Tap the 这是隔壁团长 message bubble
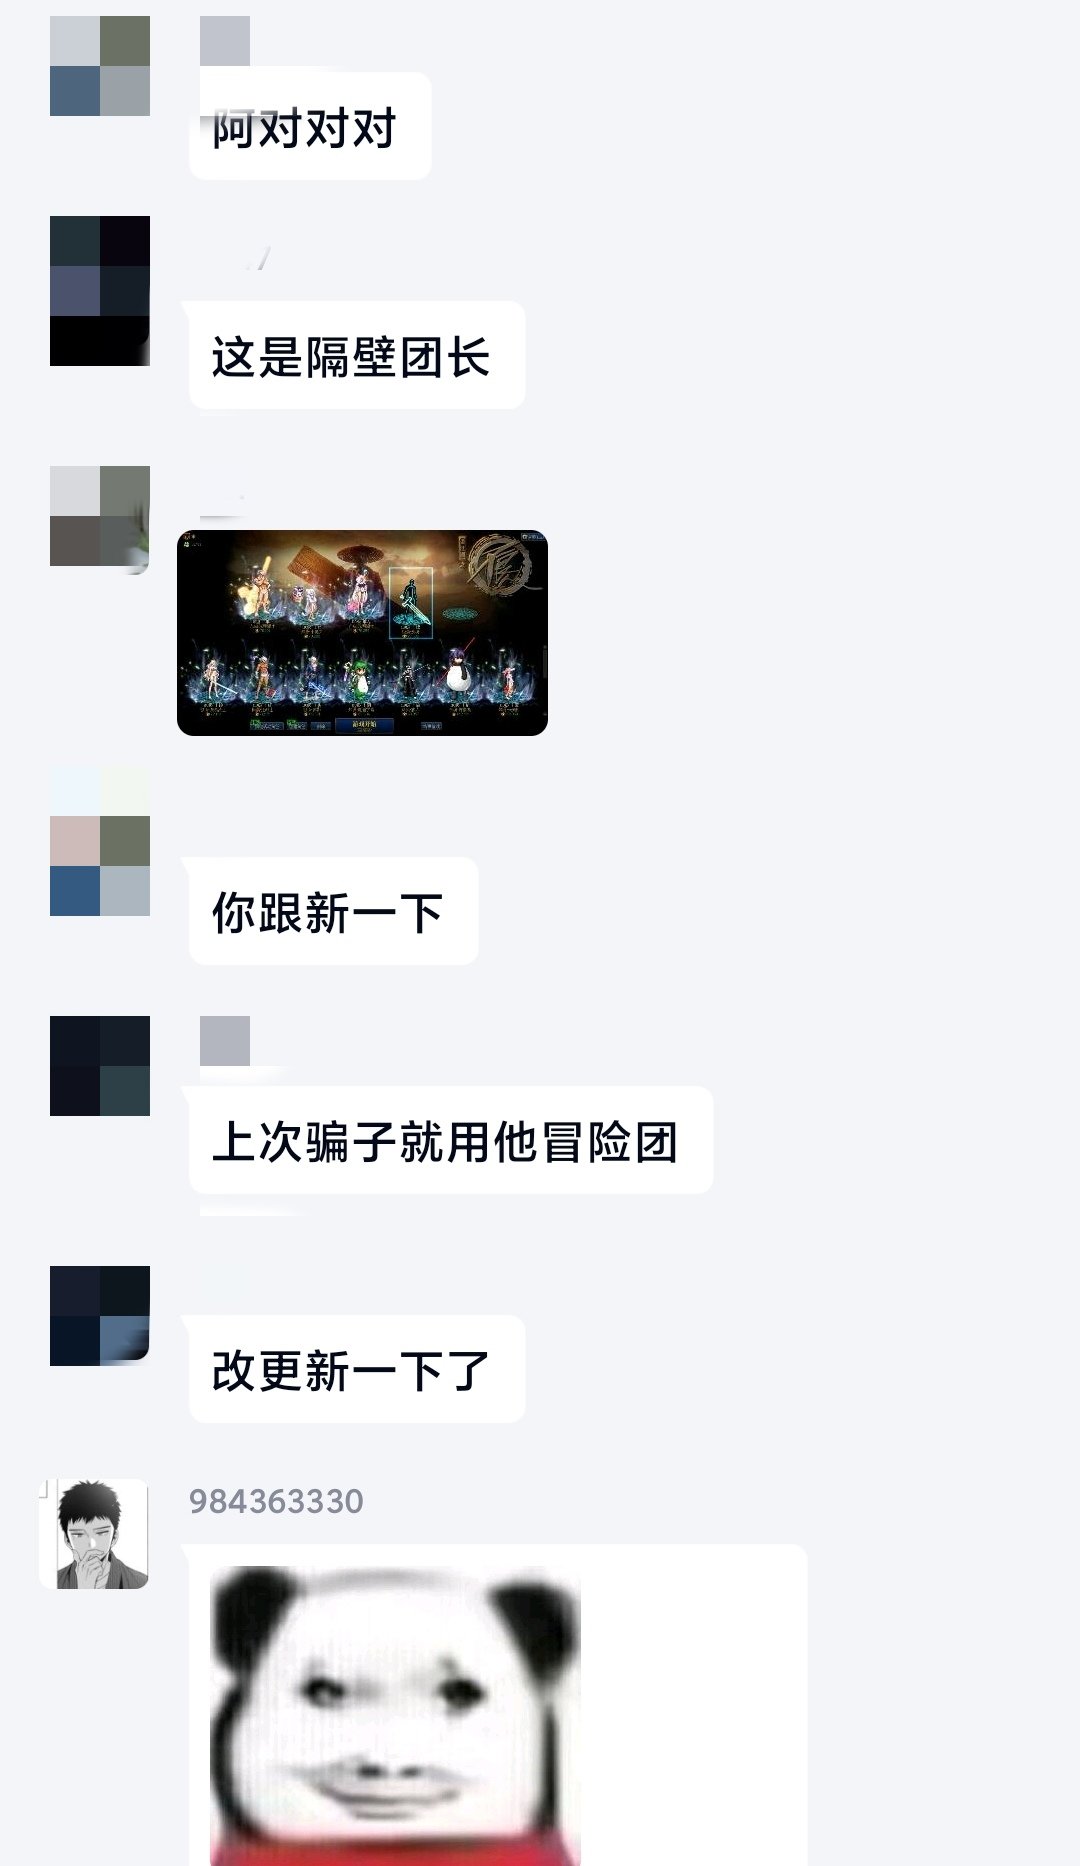This screenshot has width=1080, height=1866. (x=357, y=355)
